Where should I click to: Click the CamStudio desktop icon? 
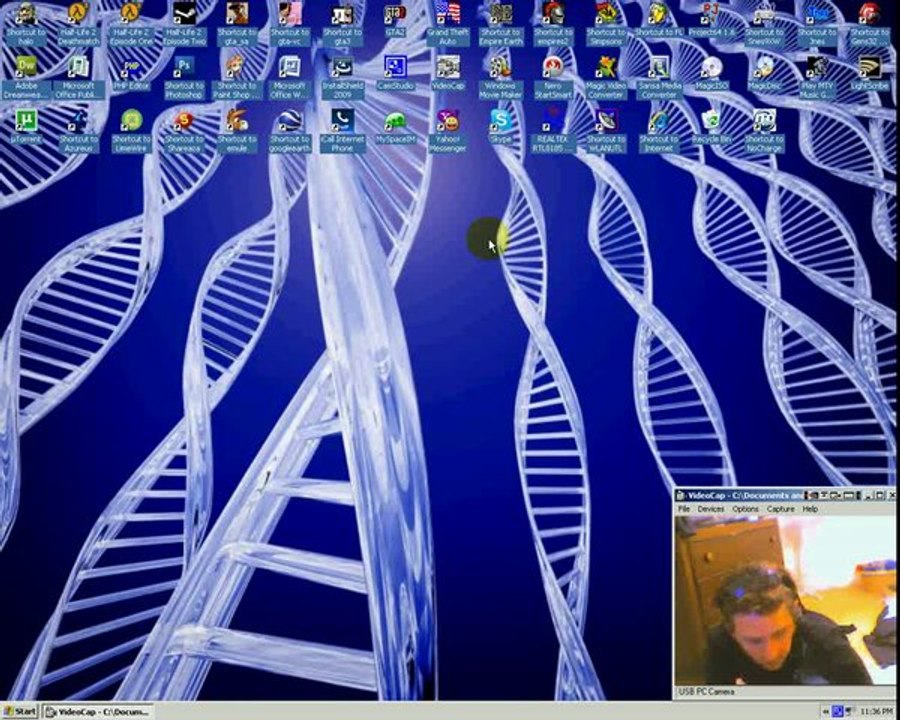point(395,68)
